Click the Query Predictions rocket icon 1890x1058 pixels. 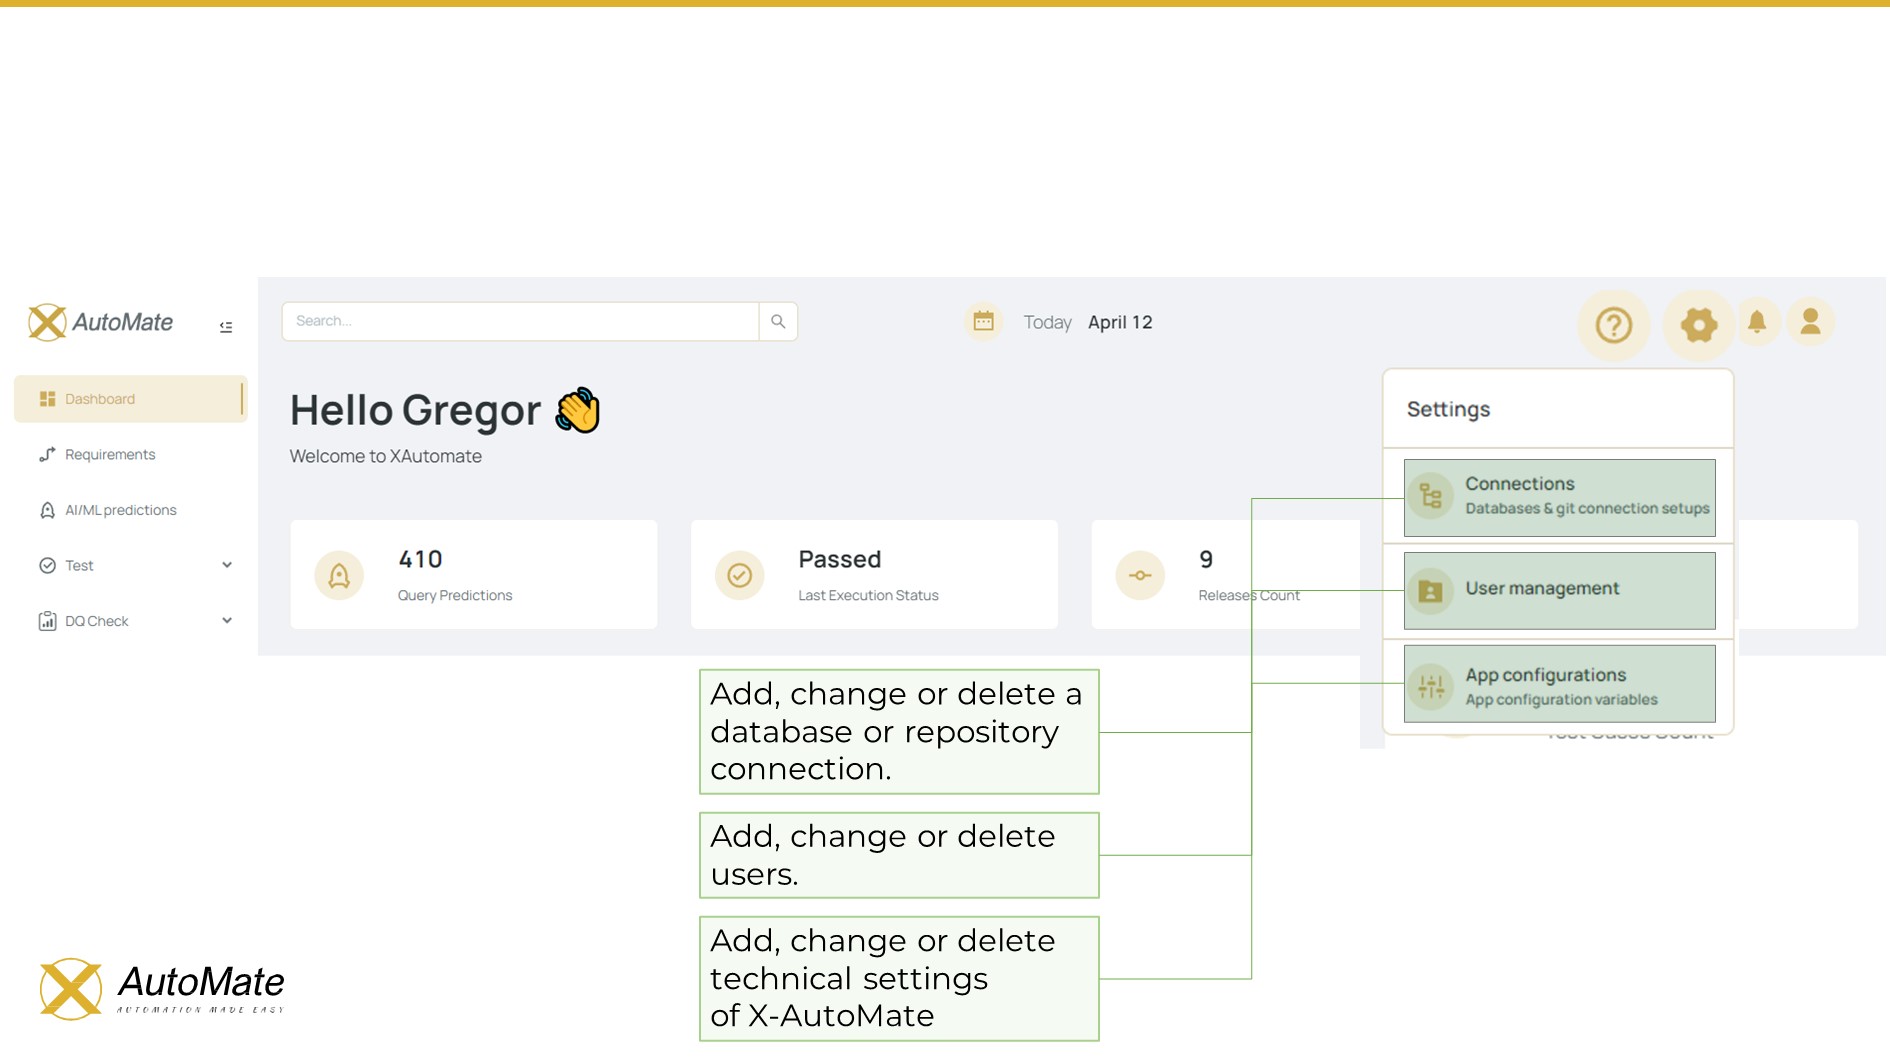point(339,576)
